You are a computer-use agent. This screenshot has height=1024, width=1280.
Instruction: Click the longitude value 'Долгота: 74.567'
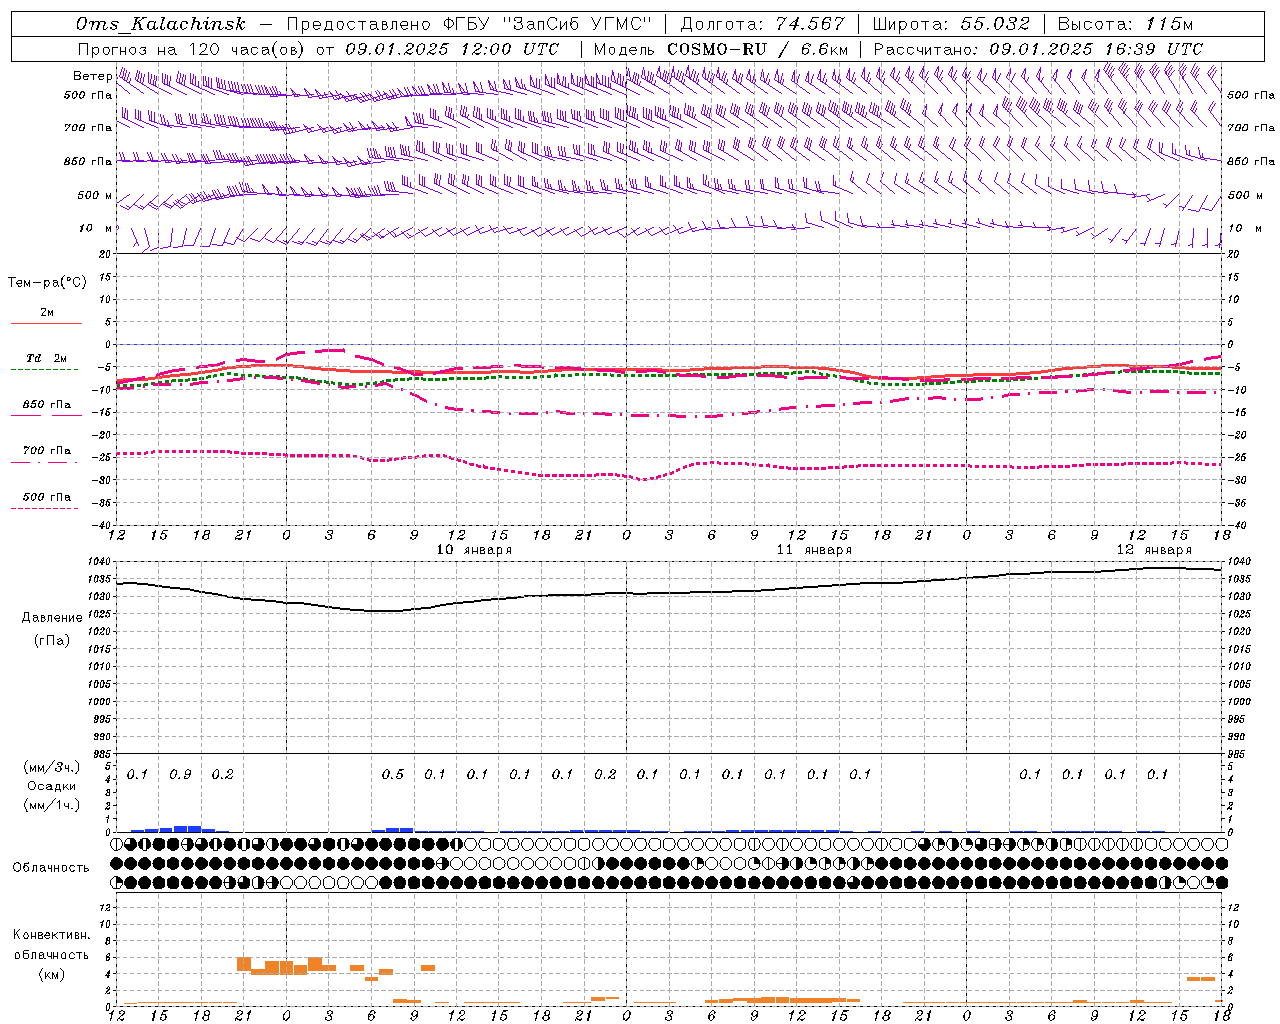coord(763,24)
